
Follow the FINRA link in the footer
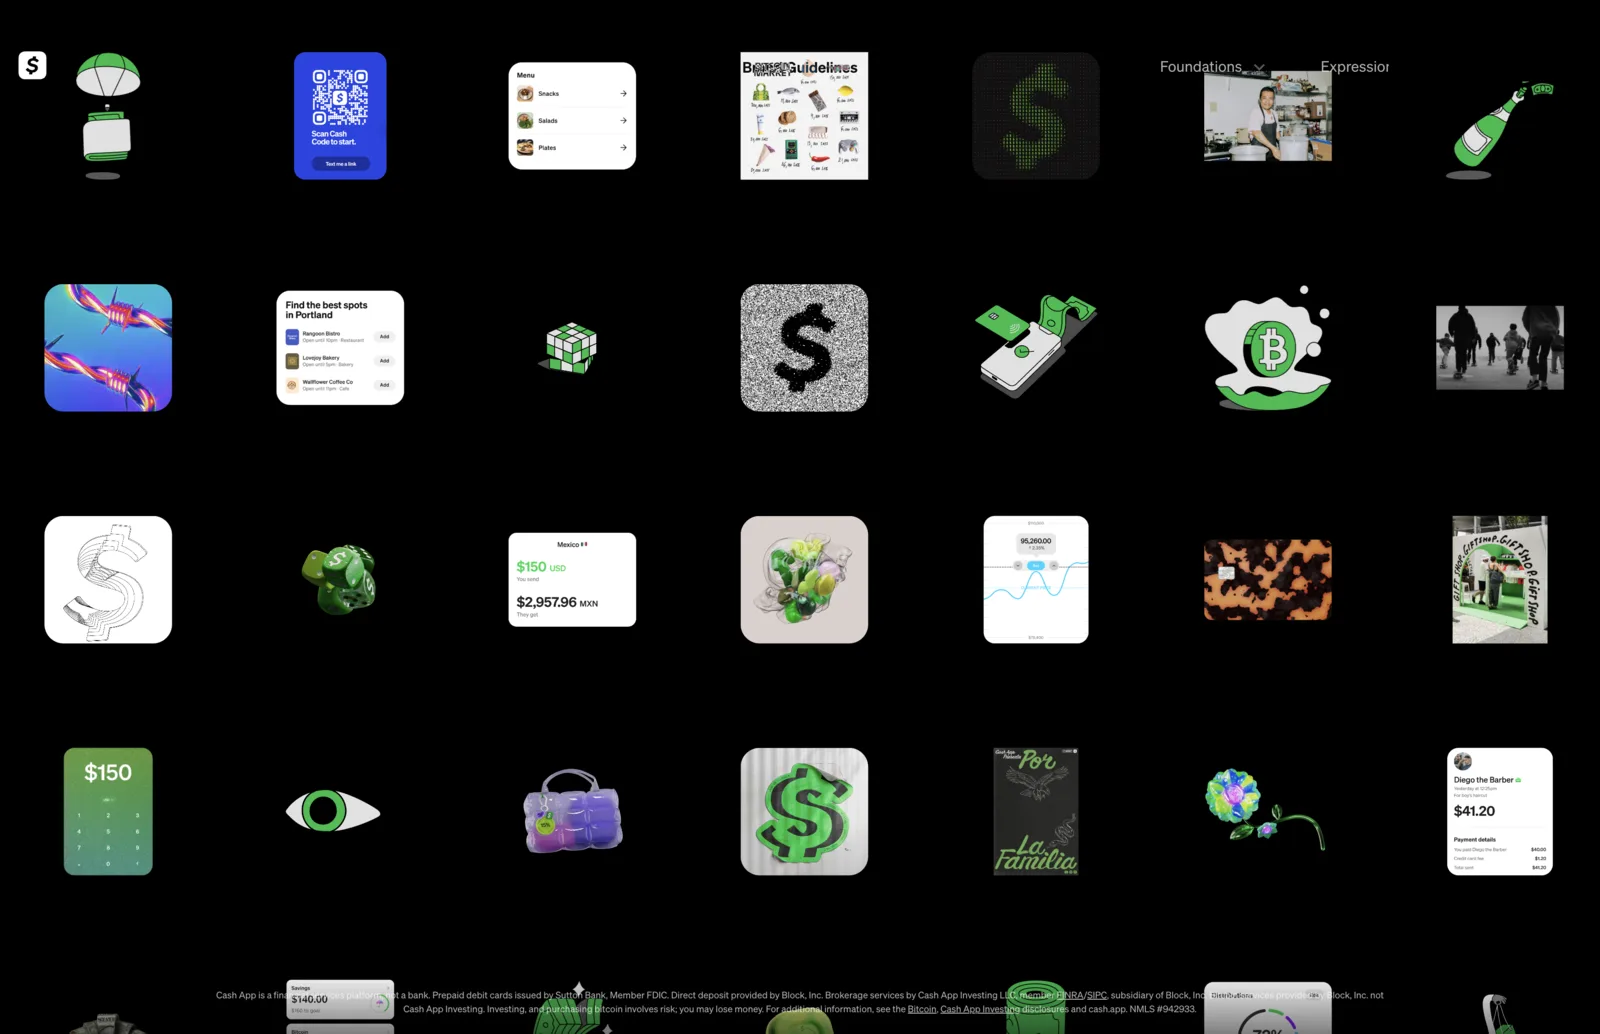click(x=1069, y=996)
